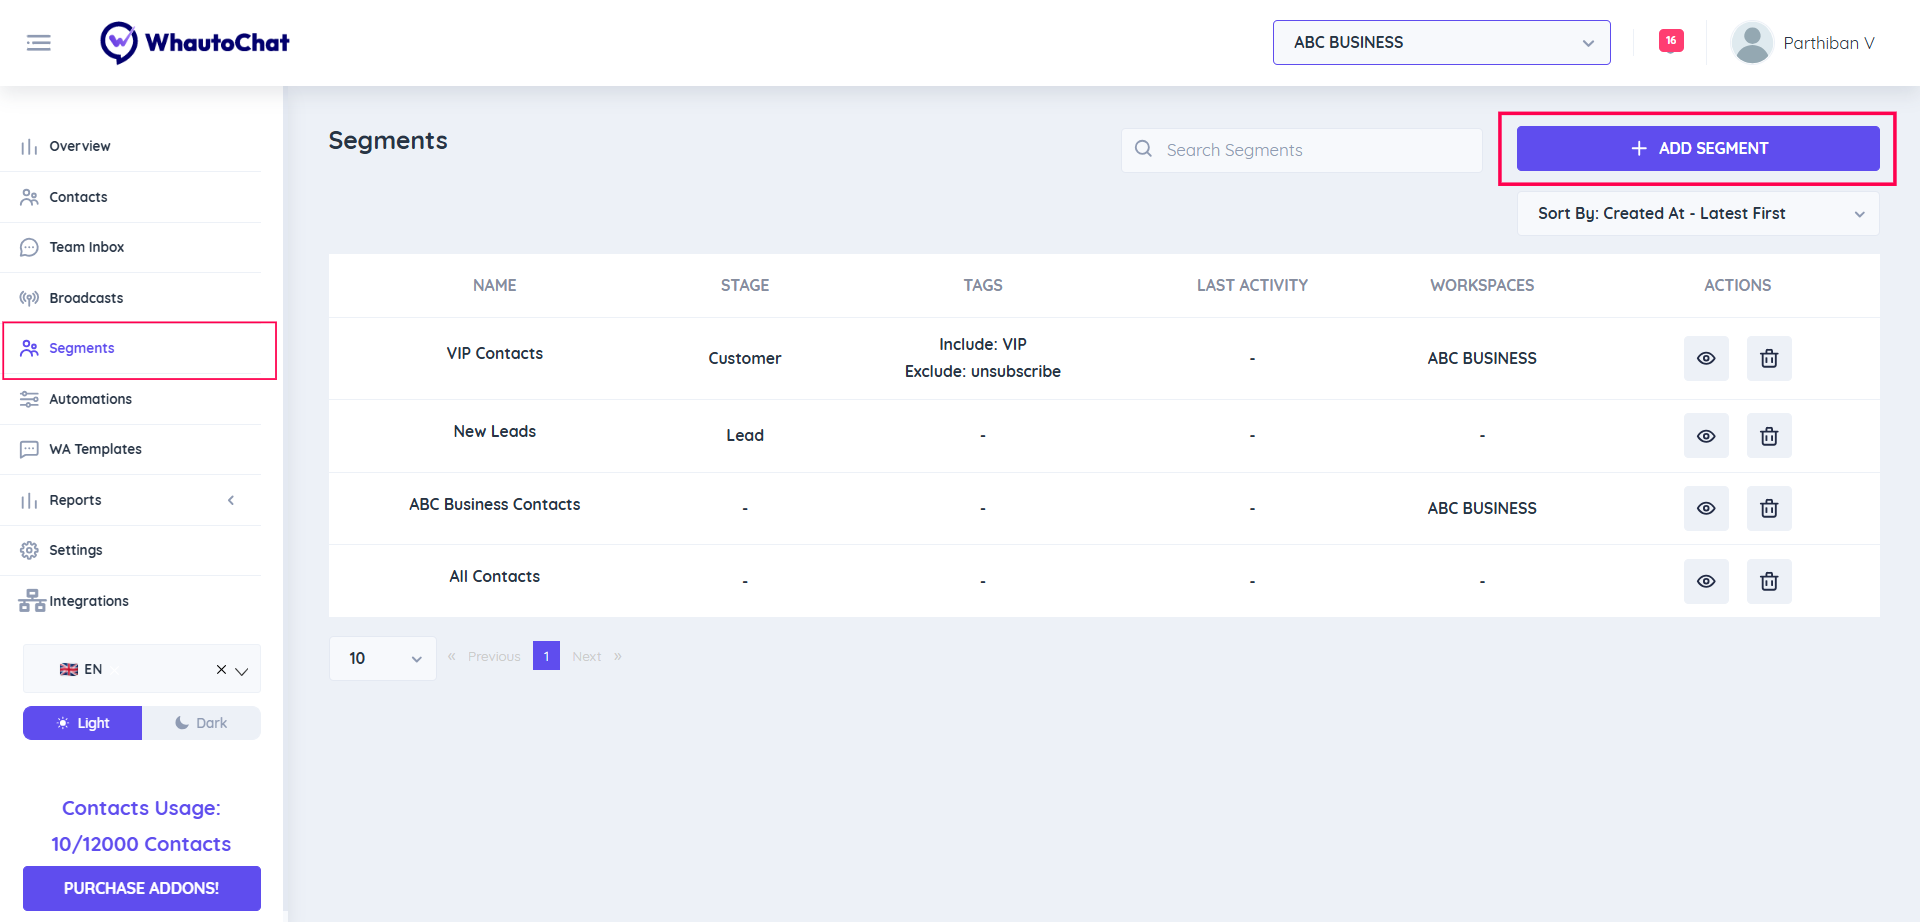1920x922 pixels.
Task: Collapse the Reports sidebar submenu
Action: 231,500
